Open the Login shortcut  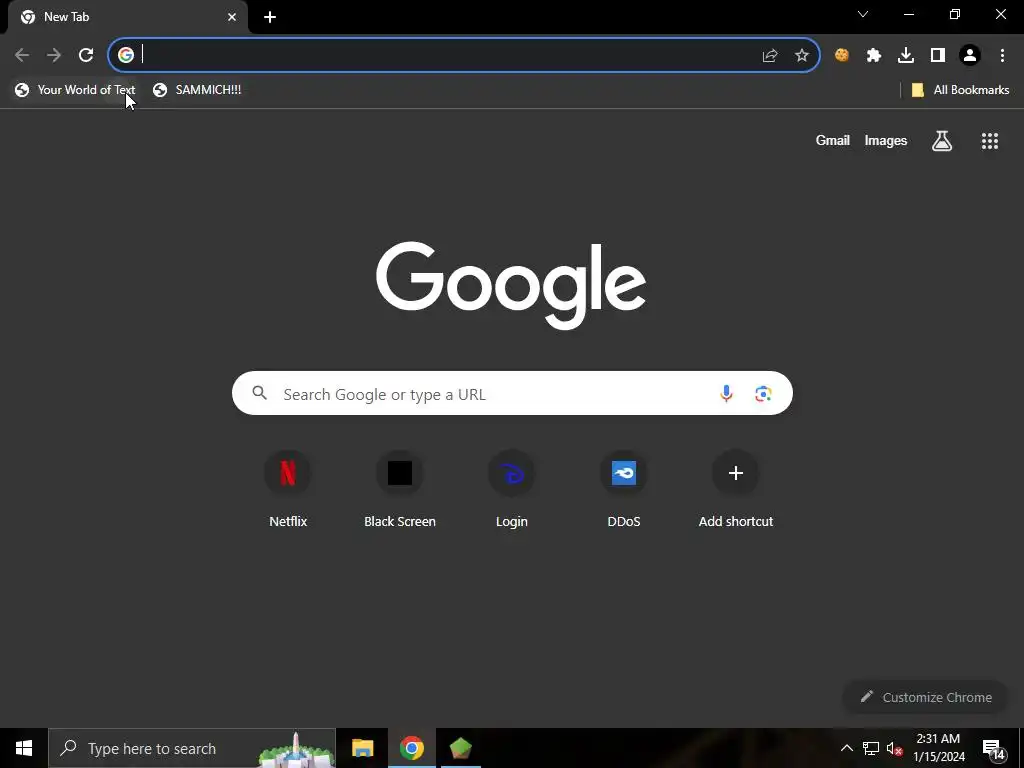[x=511, y=490]
